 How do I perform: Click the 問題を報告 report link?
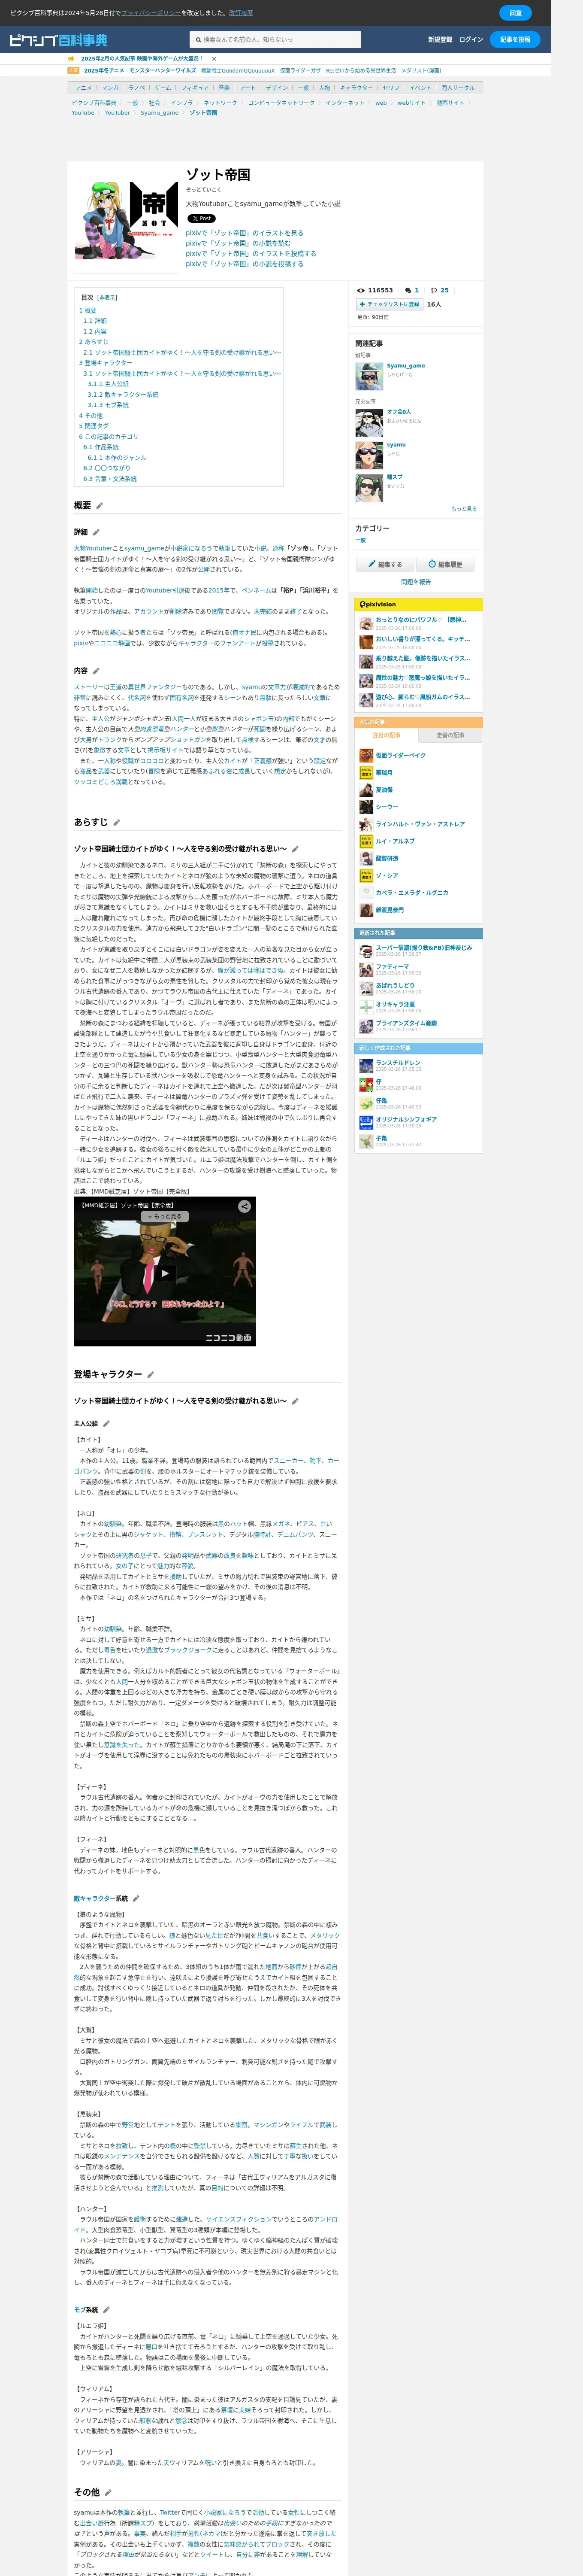click(416, 582)
